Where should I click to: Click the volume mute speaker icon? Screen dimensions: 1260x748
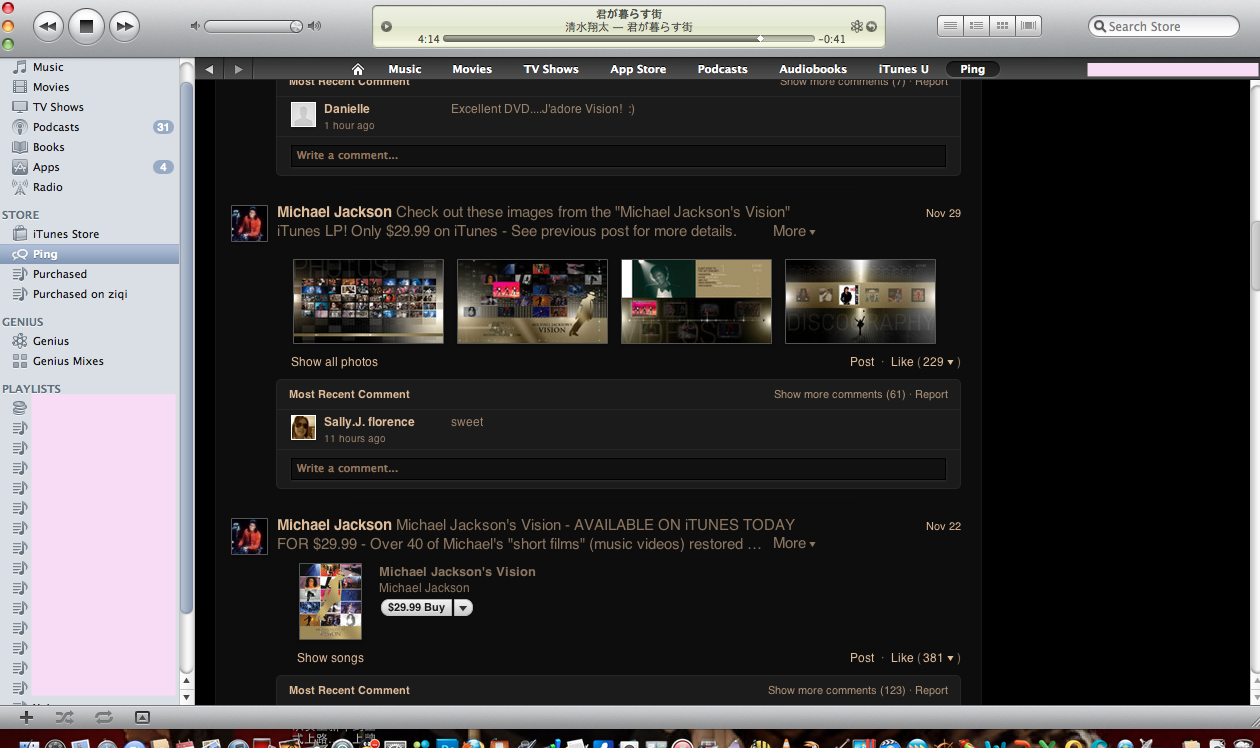point(195,26)
